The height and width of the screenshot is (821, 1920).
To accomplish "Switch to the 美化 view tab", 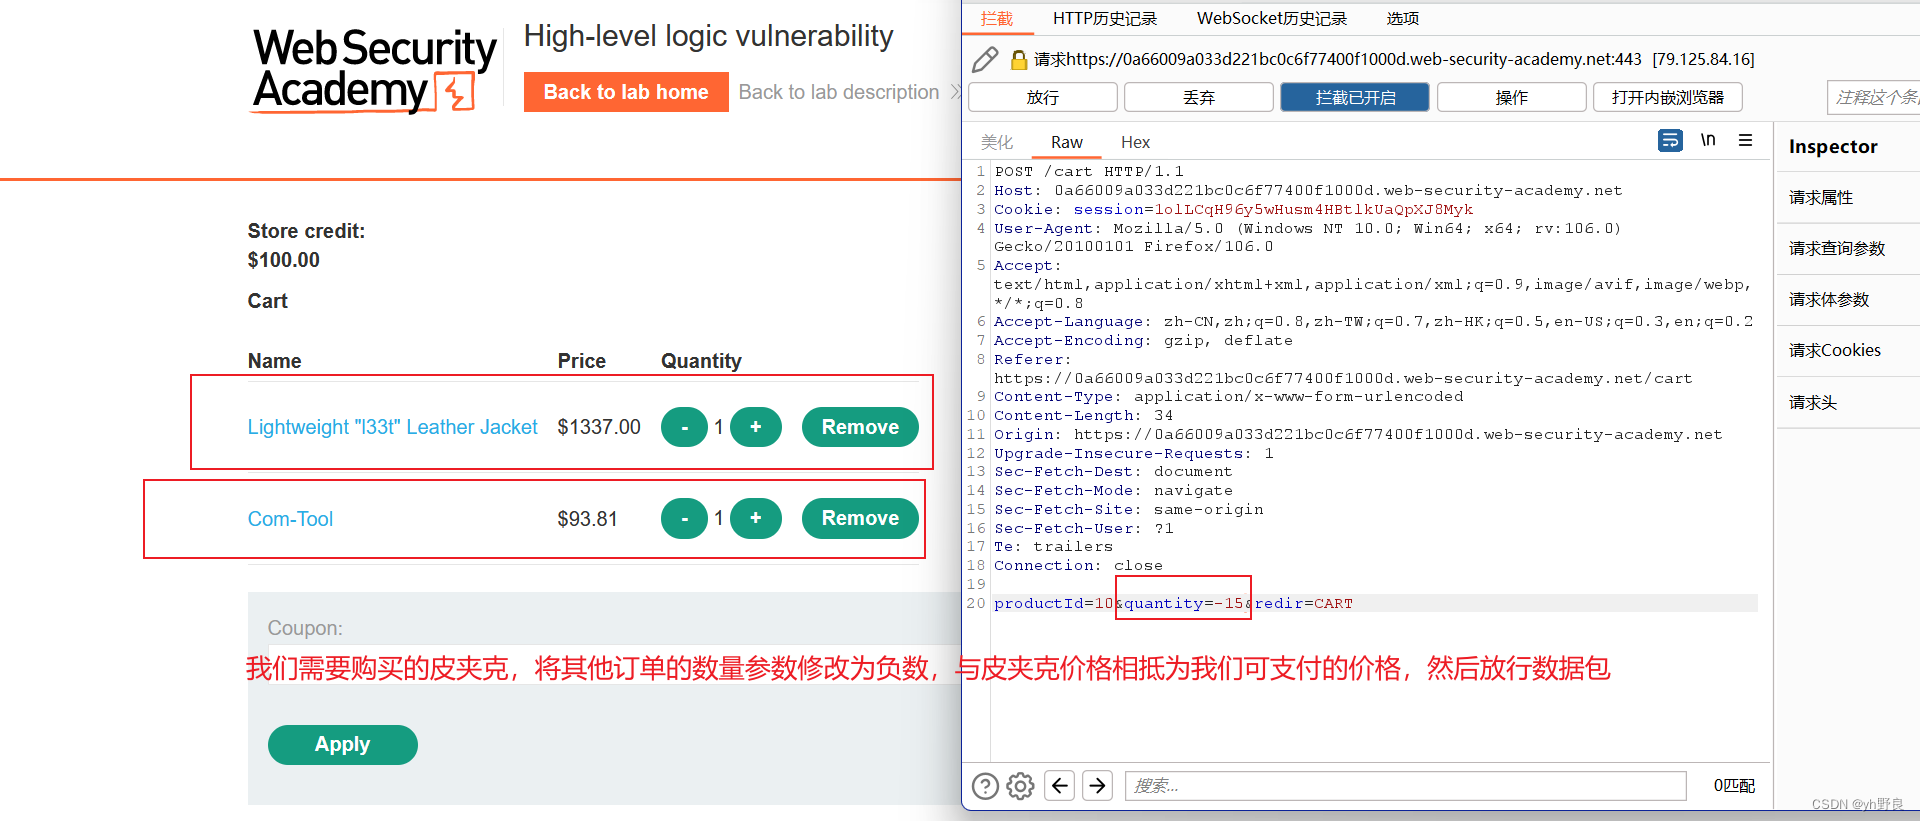I will pos(997,142).
